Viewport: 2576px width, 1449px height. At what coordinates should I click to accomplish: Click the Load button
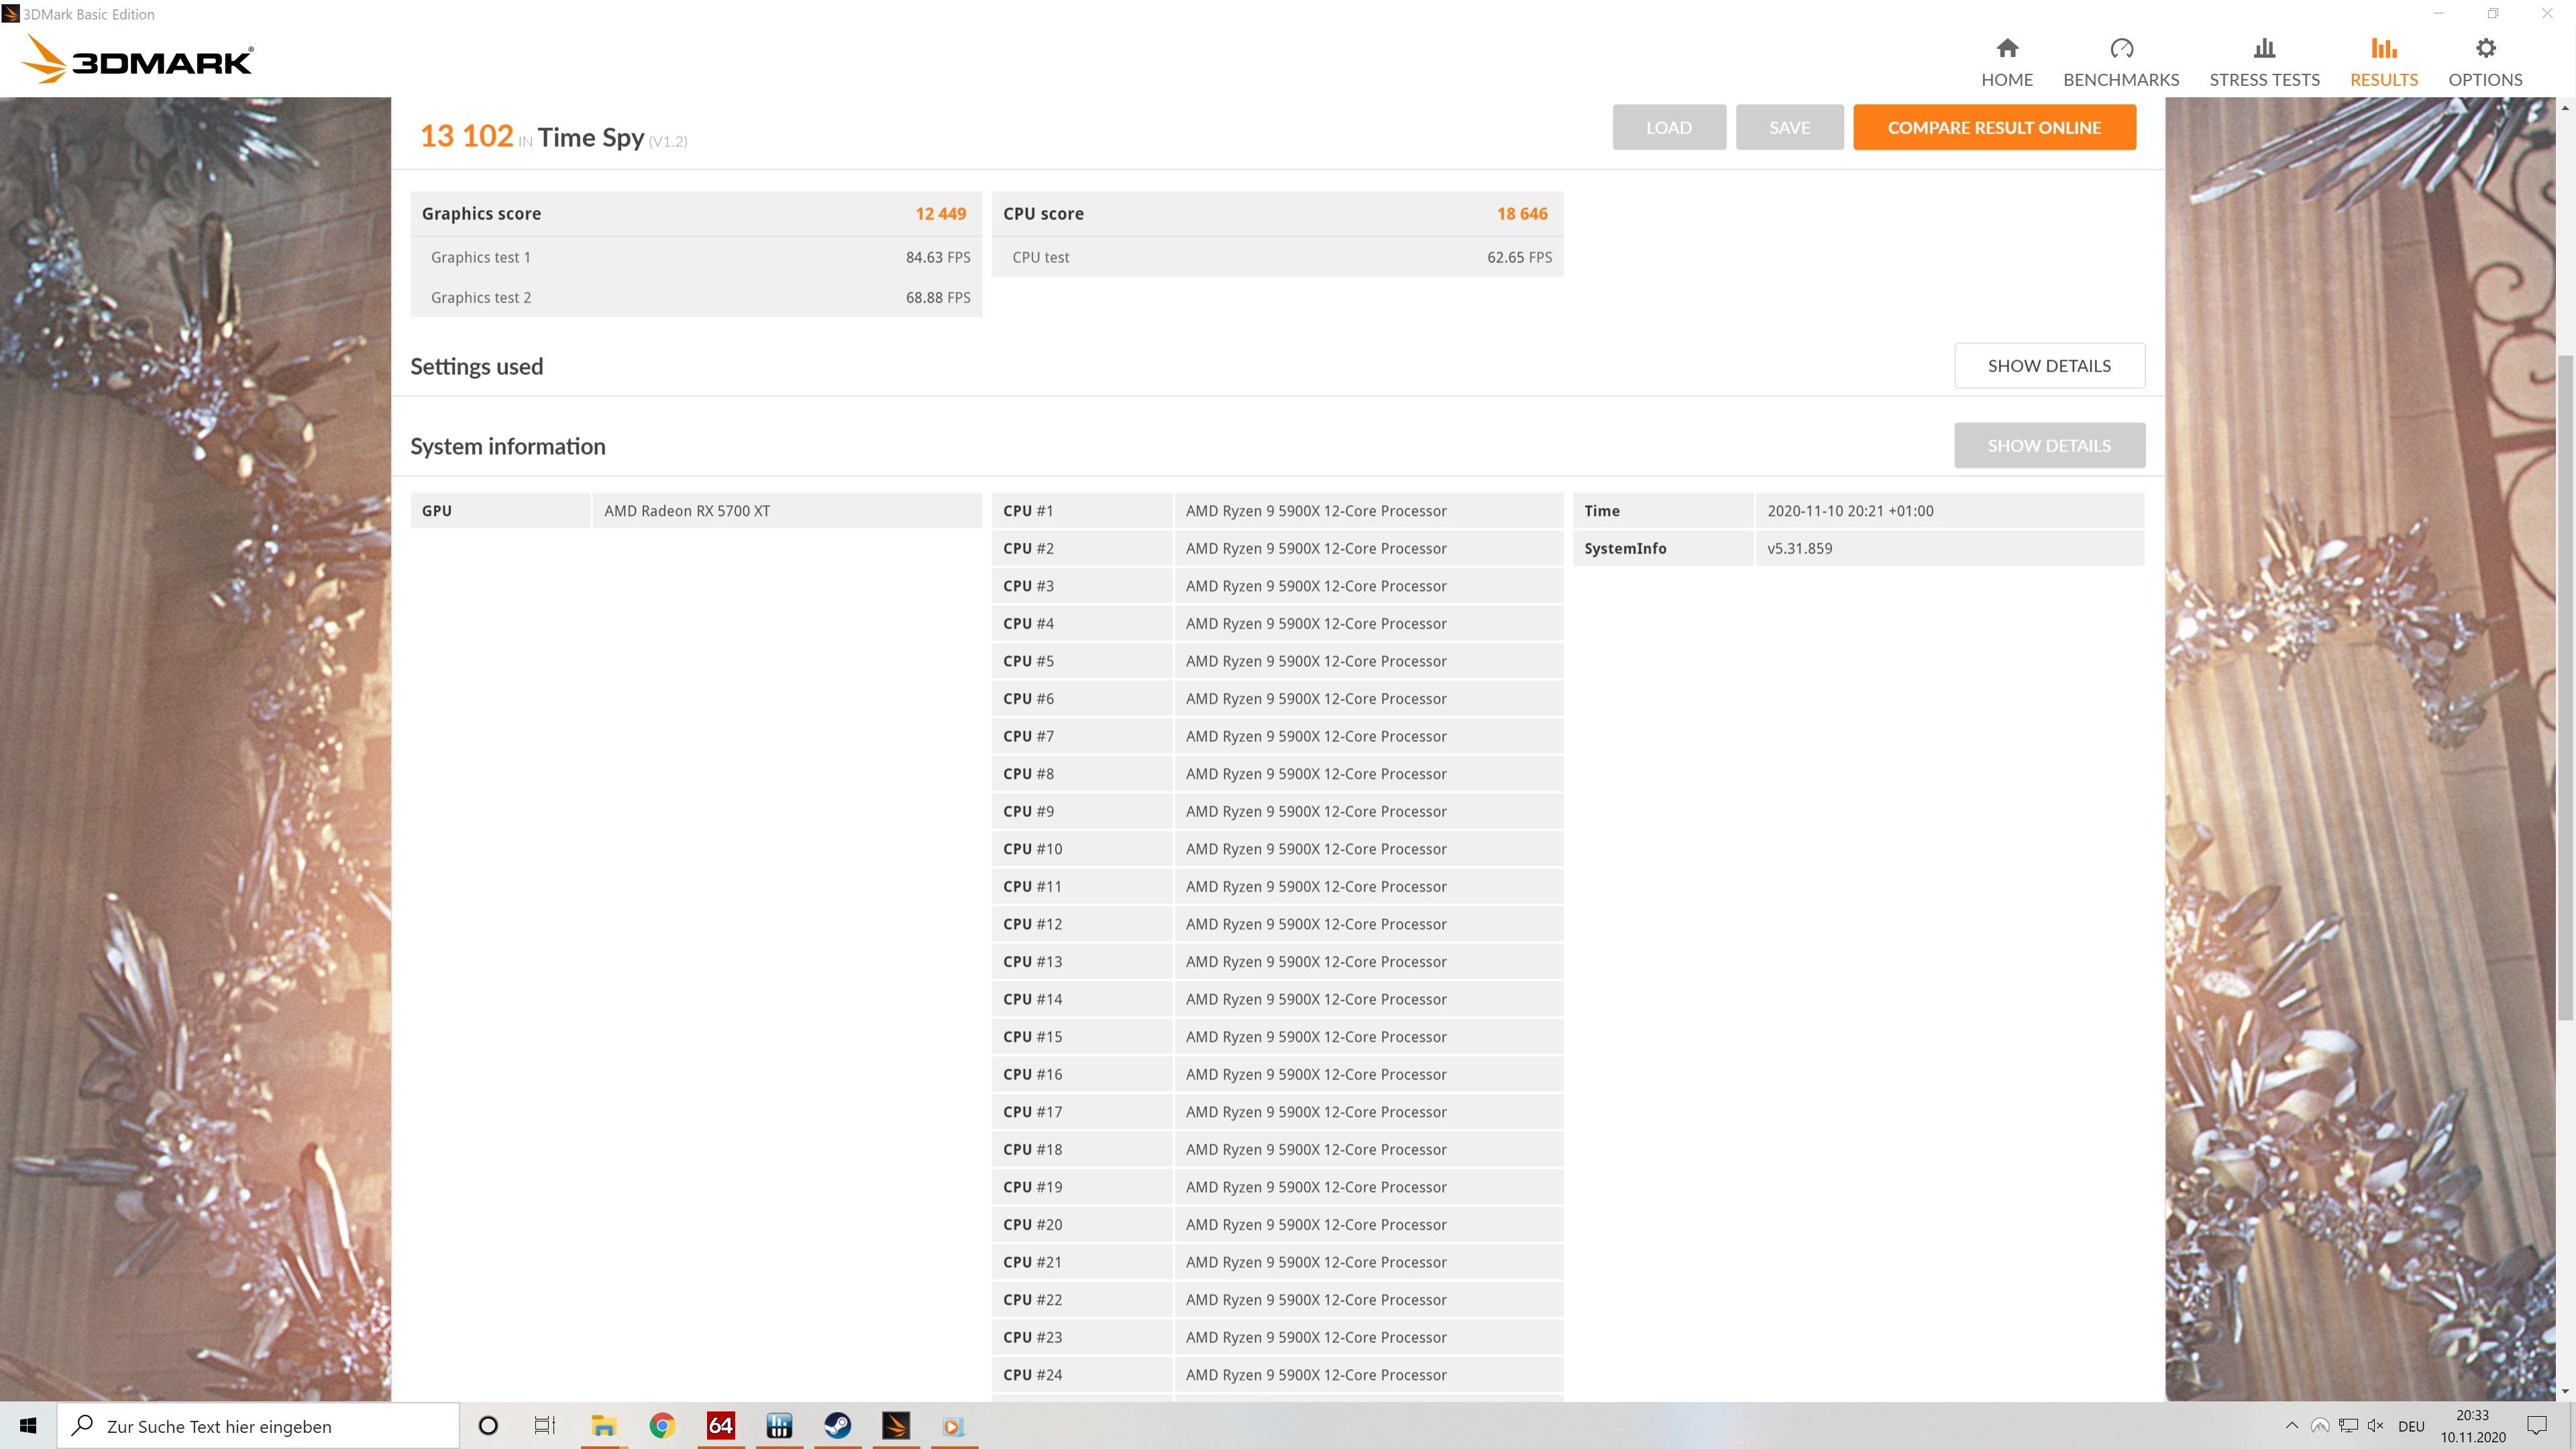(1668, 128)
